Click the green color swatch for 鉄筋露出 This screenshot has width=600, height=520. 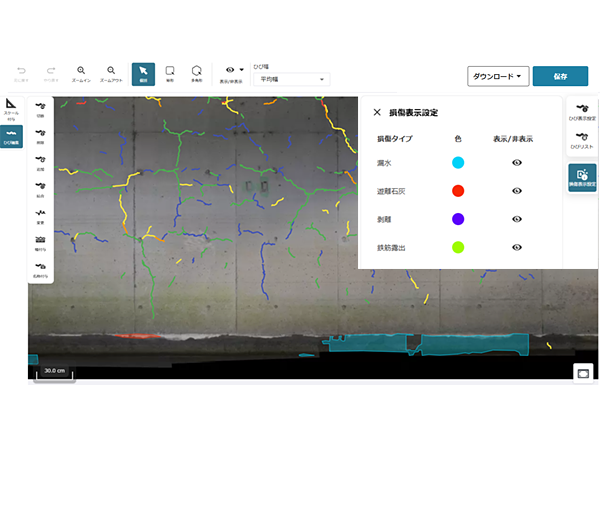tap(458, 247)
